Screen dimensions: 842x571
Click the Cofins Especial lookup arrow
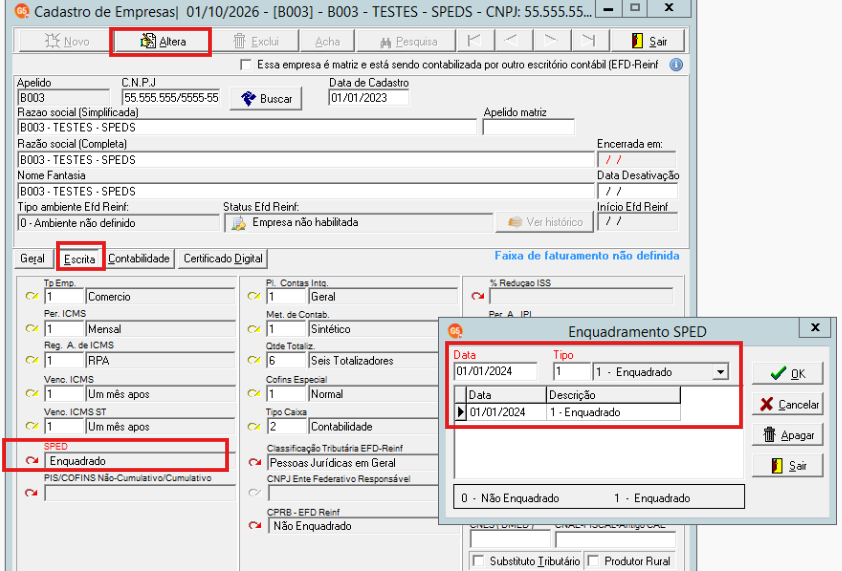[254, 393]
